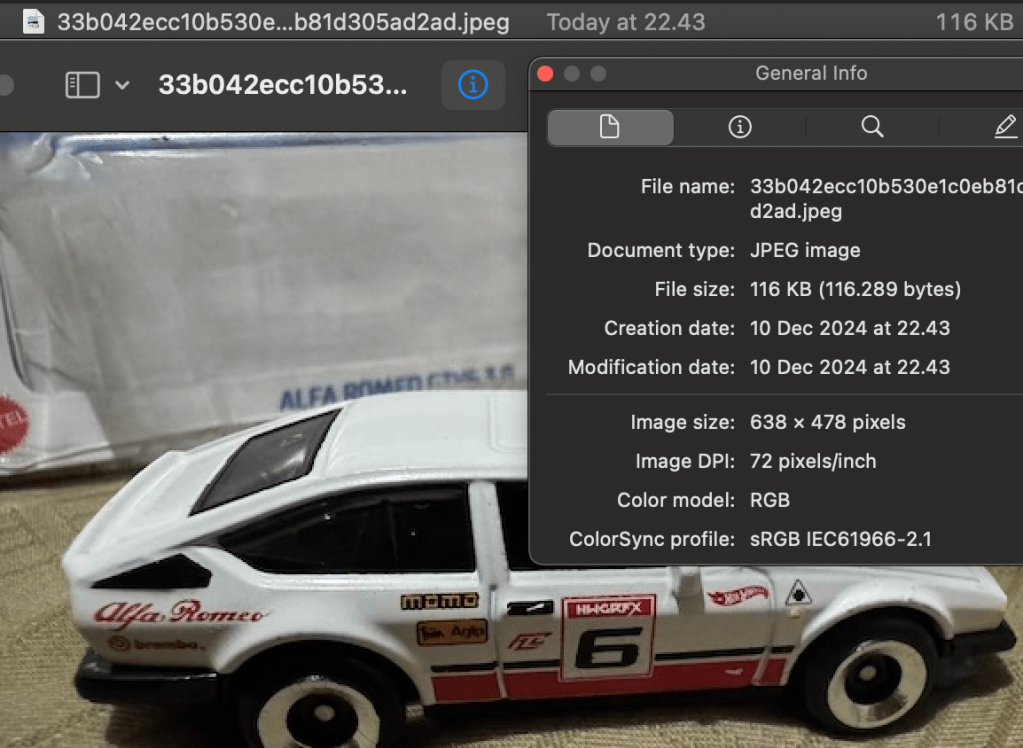Click the sidebar view icon in toolbar
The height and width of the screenshot is (748, 1023).
pos(82,85)
